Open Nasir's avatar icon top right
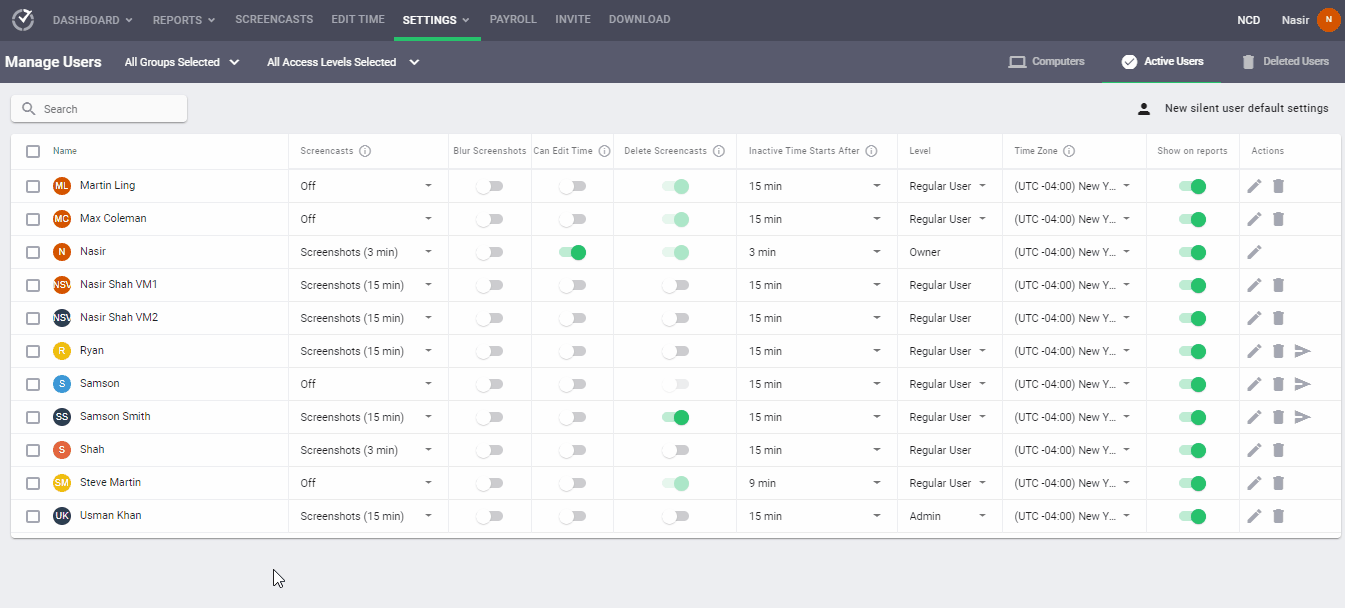The height and width of the screenshot is (608, 1345). pos(1329,19)
